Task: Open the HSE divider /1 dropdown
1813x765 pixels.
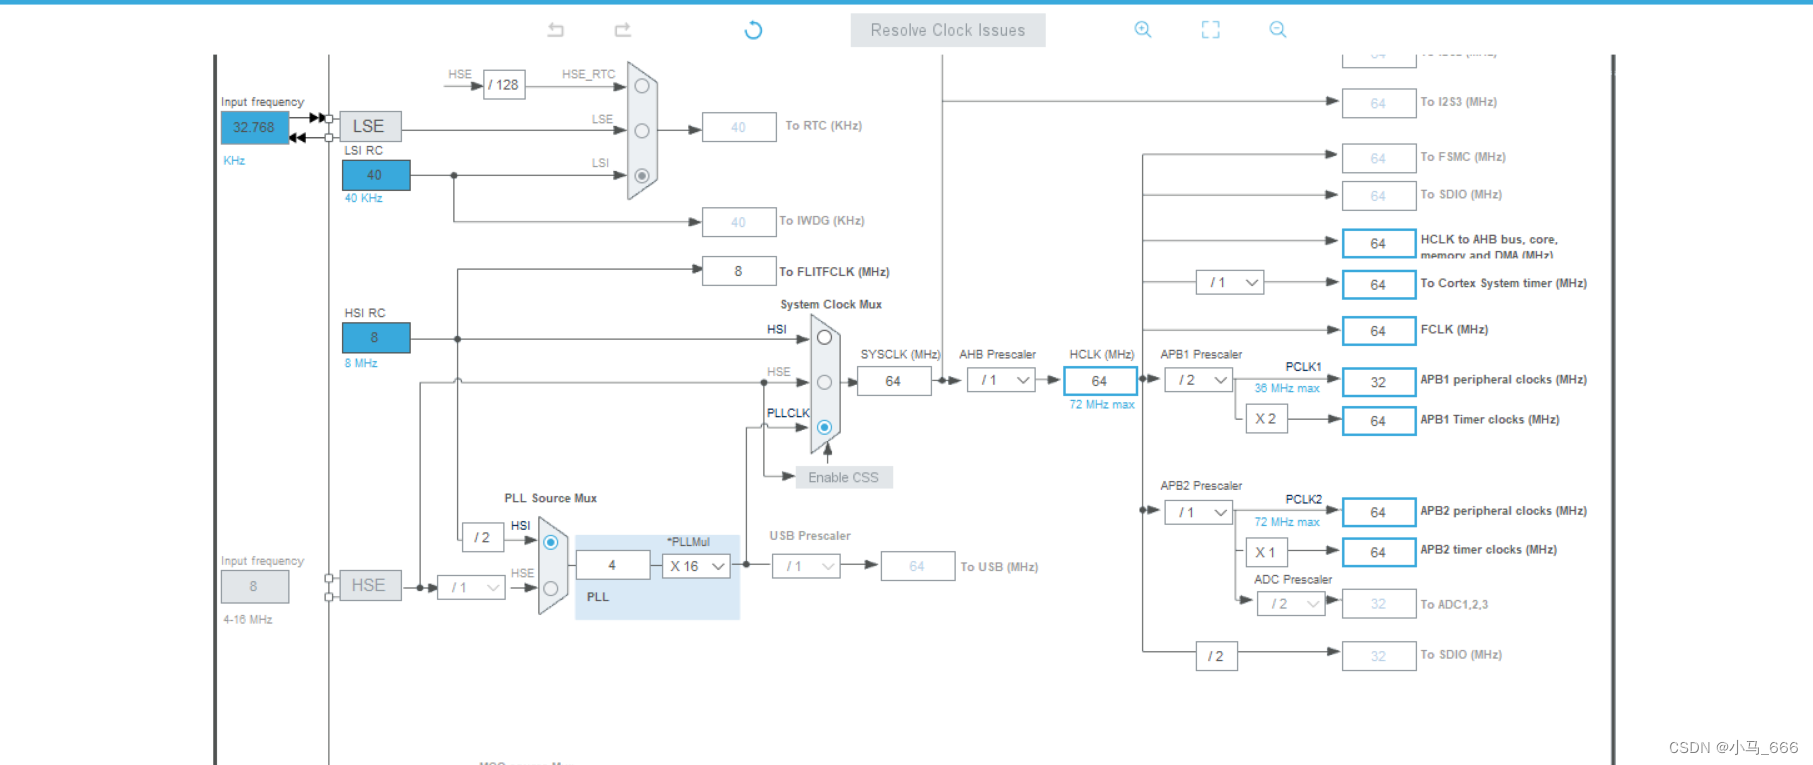Action: pyautogui.click(x=471, y=587)
